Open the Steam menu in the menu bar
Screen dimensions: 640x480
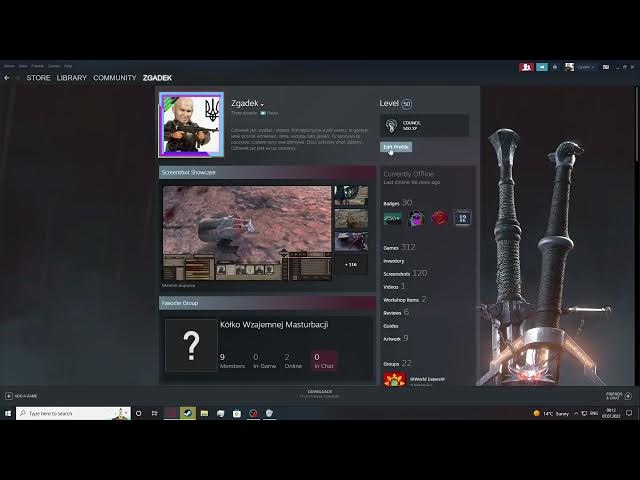point(9,66)
